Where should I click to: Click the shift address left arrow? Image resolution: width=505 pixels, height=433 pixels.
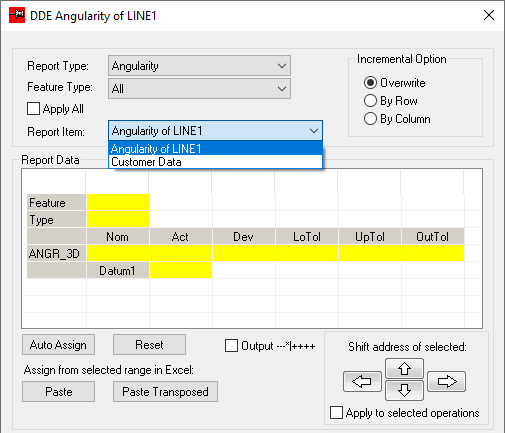362,381
